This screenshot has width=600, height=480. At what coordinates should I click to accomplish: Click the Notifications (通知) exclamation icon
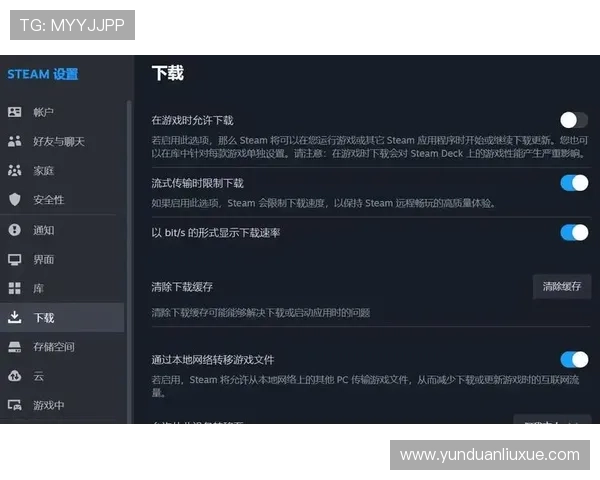15,230
